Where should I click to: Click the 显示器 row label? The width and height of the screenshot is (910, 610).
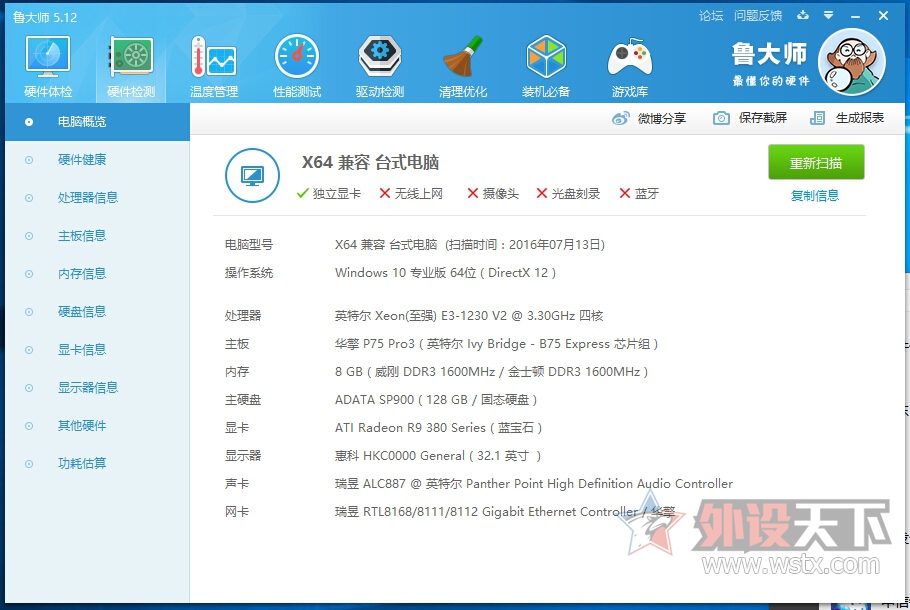pos(243,456)
